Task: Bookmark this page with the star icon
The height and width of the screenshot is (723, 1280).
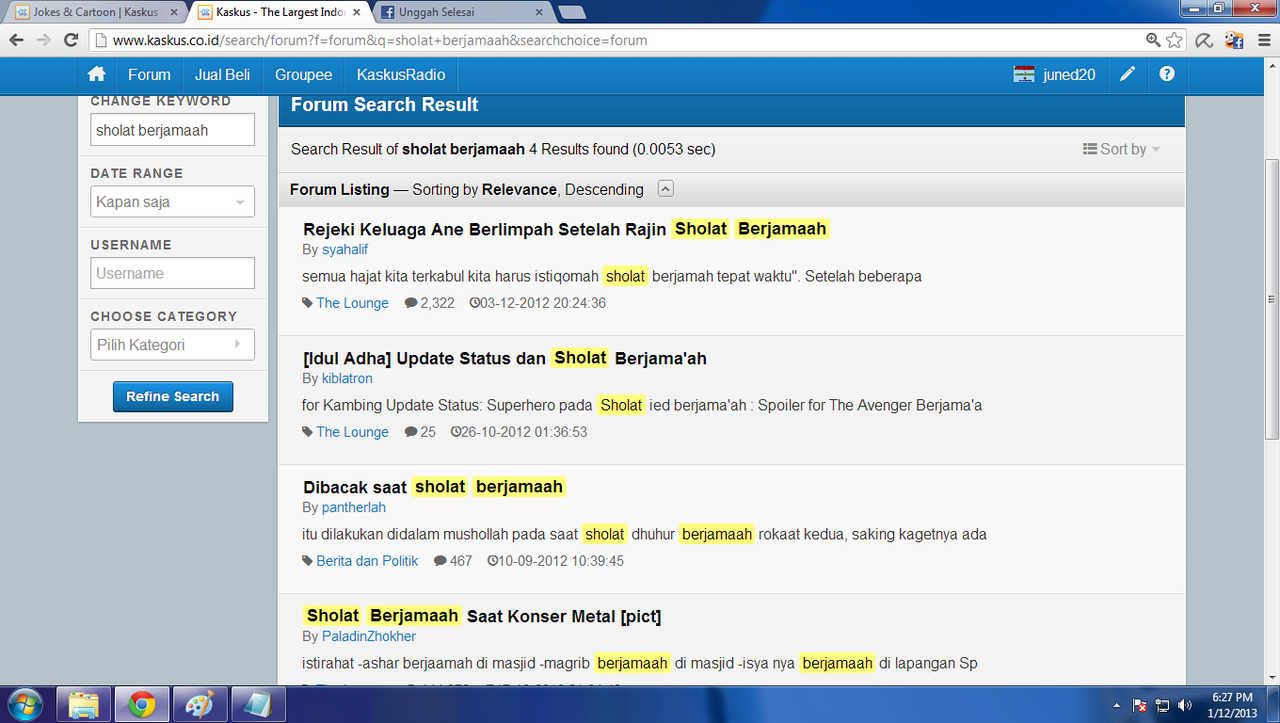Action: pyautogui.click(x=1174, y=40)
